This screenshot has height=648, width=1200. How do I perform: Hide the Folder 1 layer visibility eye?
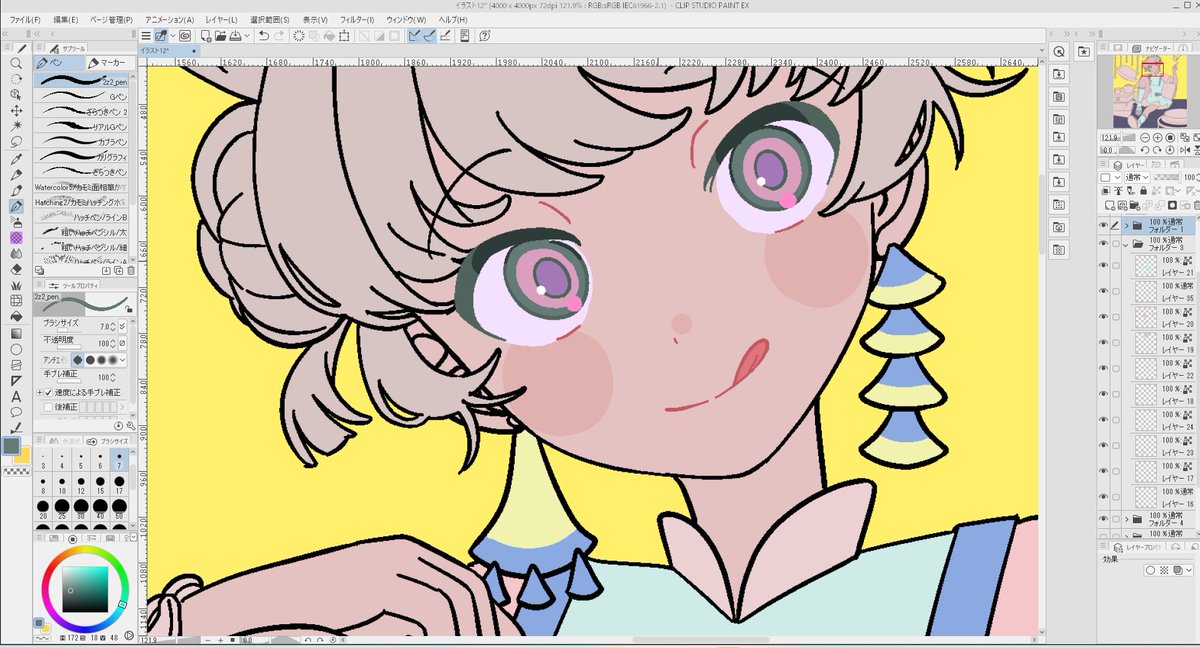(1103, 226)
